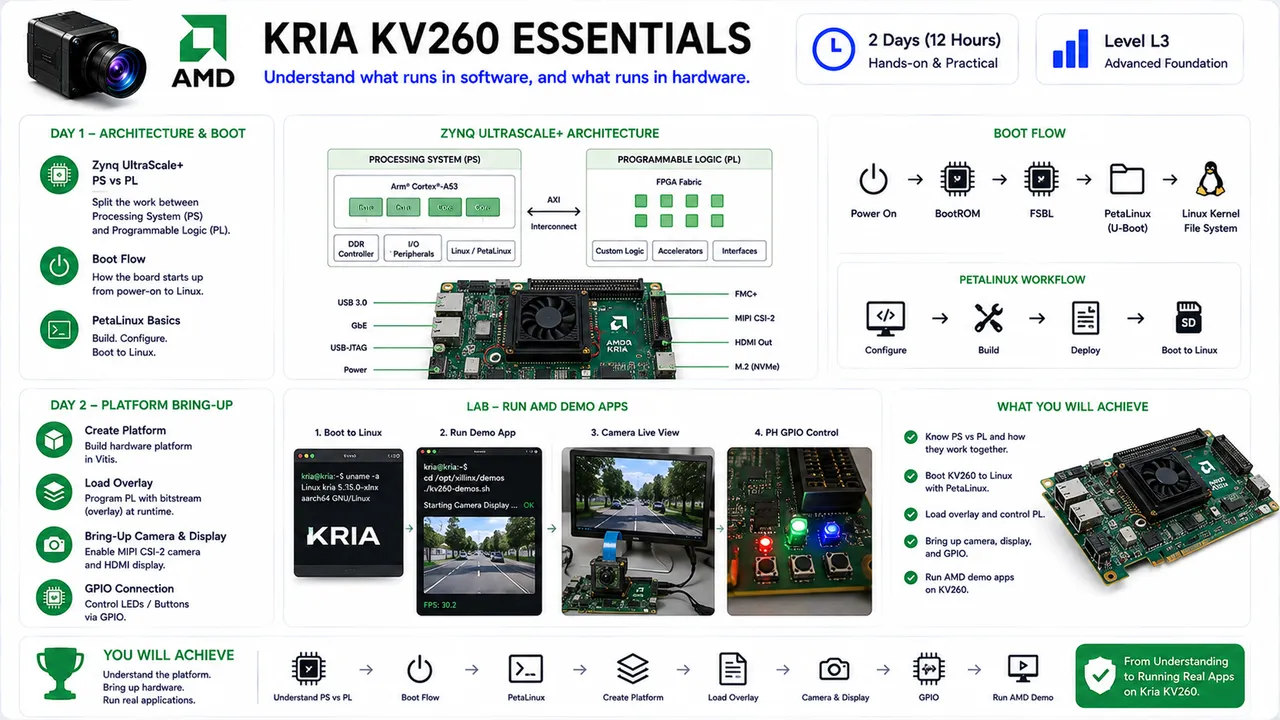
Task: Open the PH GPIO Control LED photo
Action: click(x=799, y=531)
